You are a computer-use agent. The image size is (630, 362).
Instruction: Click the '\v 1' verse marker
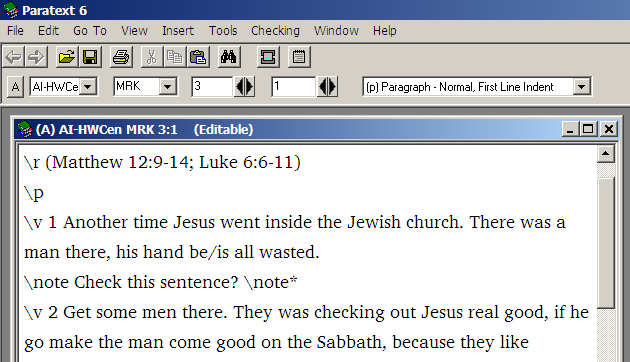pyautogui.click(x=40, y=222)
